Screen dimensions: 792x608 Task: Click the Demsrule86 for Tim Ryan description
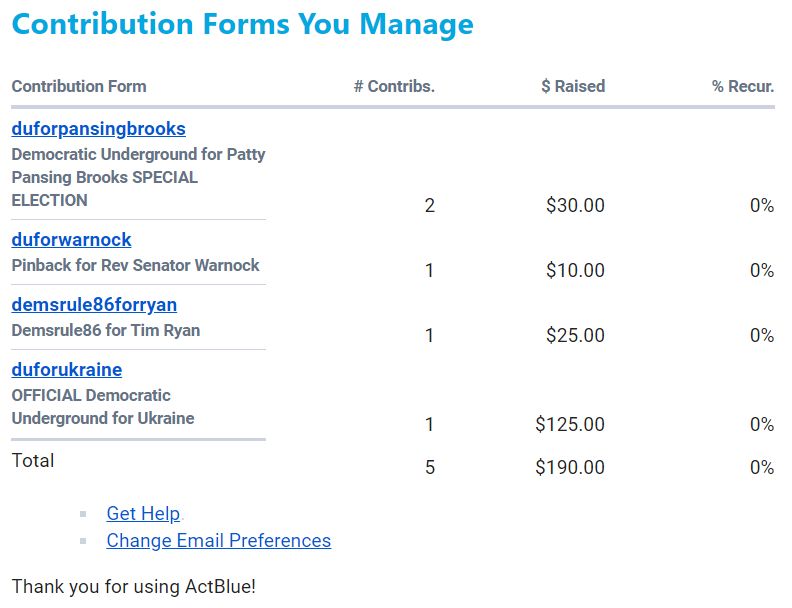click(x=105, y=330)
